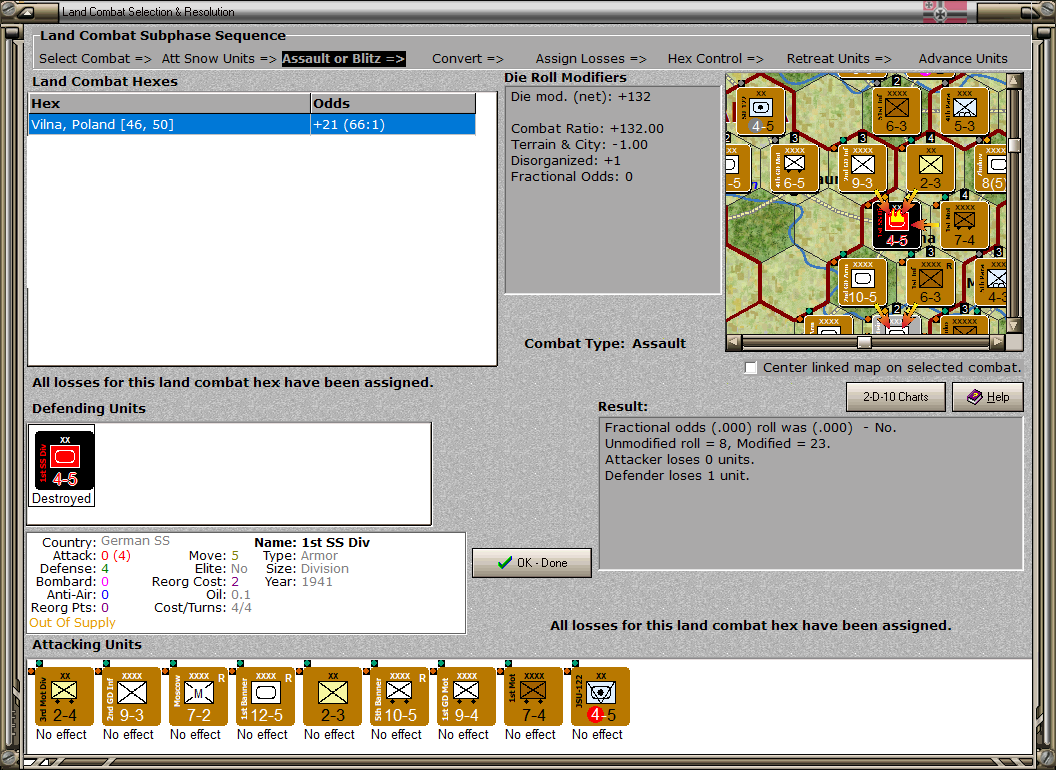Select the 3rd Mot Div 2-4 attacker
This screenshot has height=770, width=1056.
click(x=64, y=697)
